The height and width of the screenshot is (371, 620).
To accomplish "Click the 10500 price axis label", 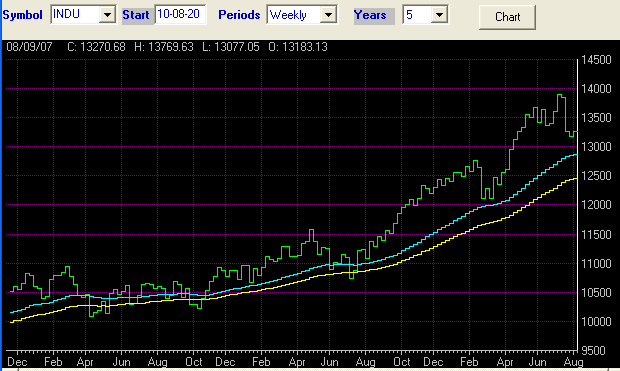I will 596,293.
